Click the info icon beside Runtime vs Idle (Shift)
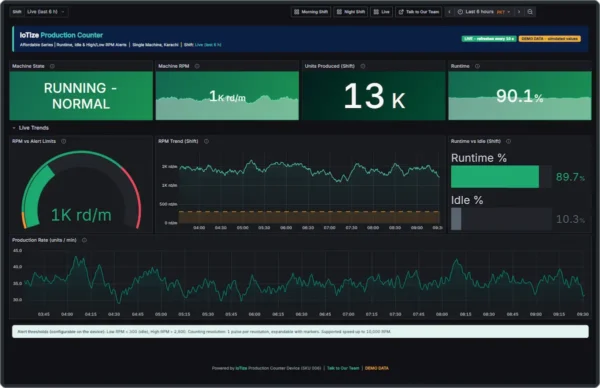600x388 pixels. coord(509,141)
